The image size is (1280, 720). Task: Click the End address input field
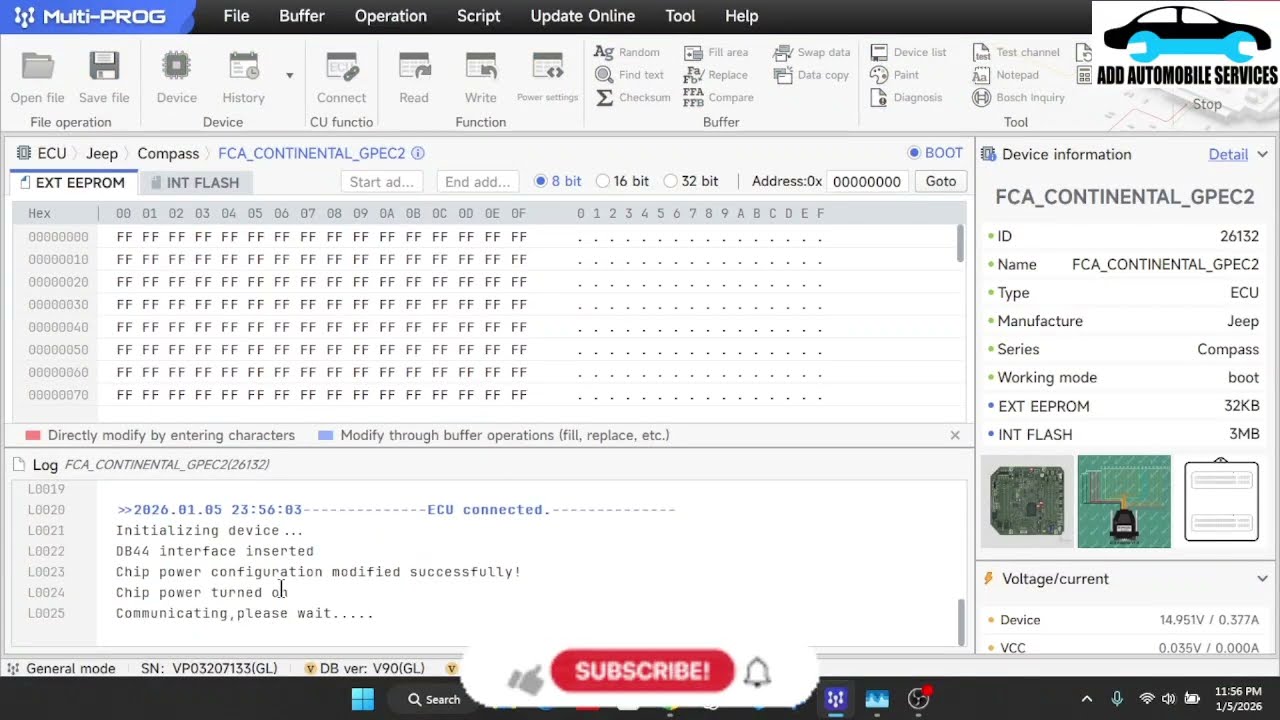pyautogui.click(x=478, y=182)
